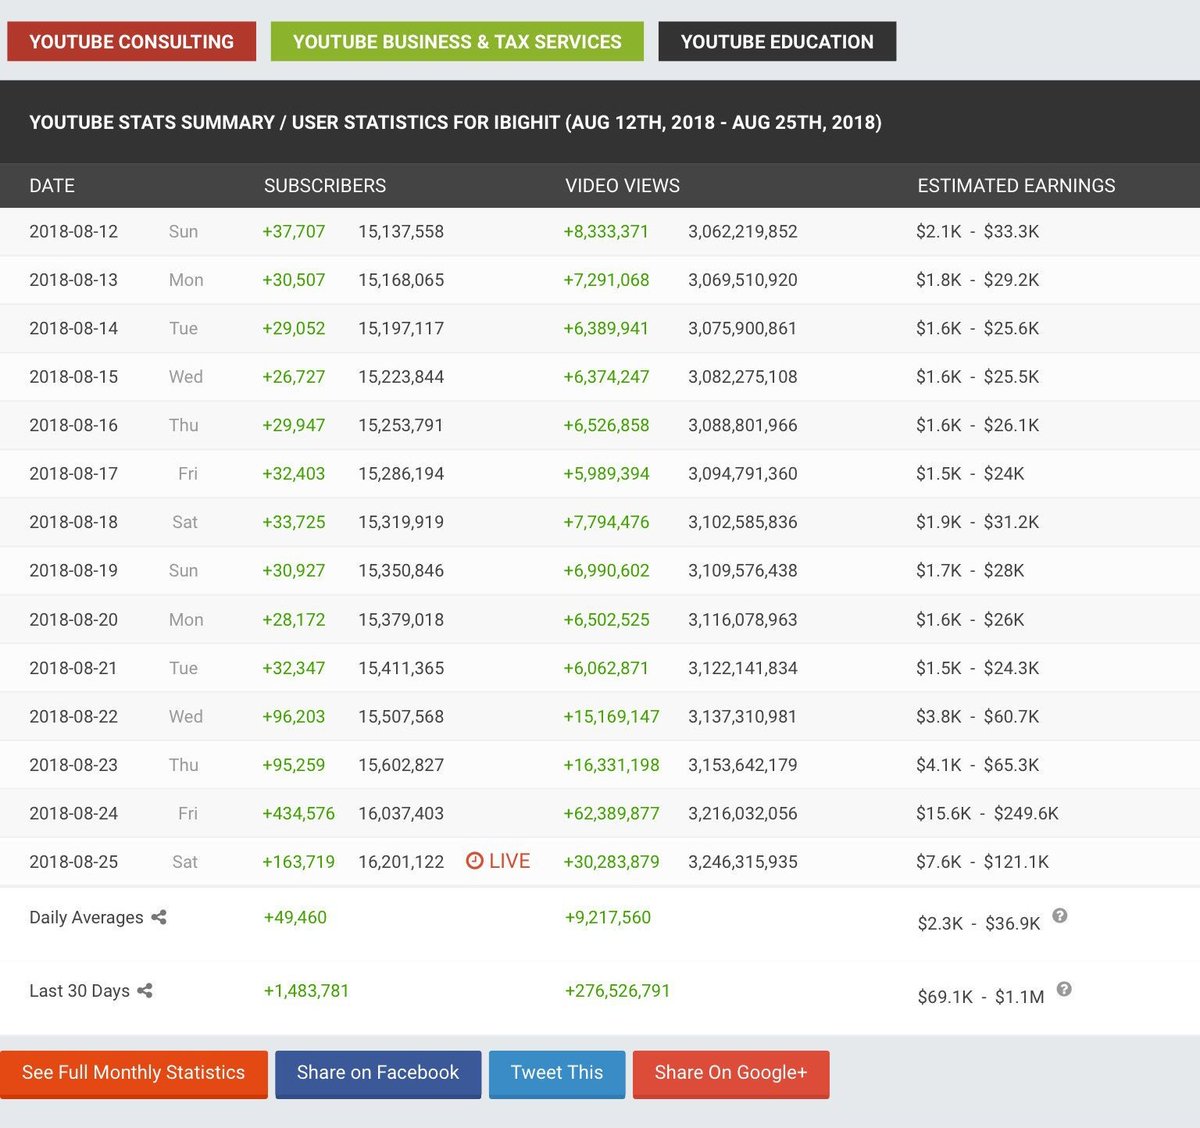Select the date 2018-08-21
This screenshot has width=1200, height=1128.
[73, 668]
